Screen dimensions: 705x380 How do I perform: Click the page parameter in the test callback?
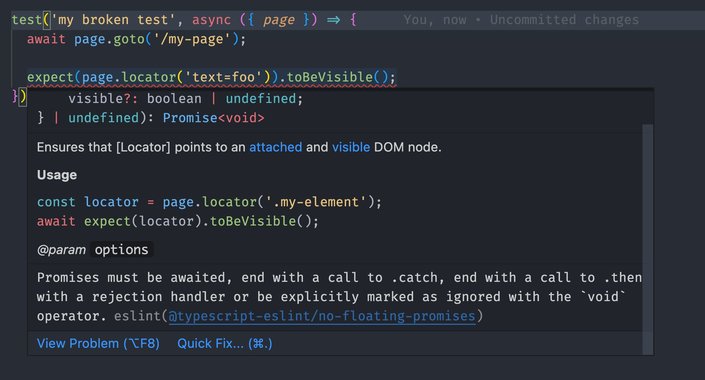(x=279, y=20)
